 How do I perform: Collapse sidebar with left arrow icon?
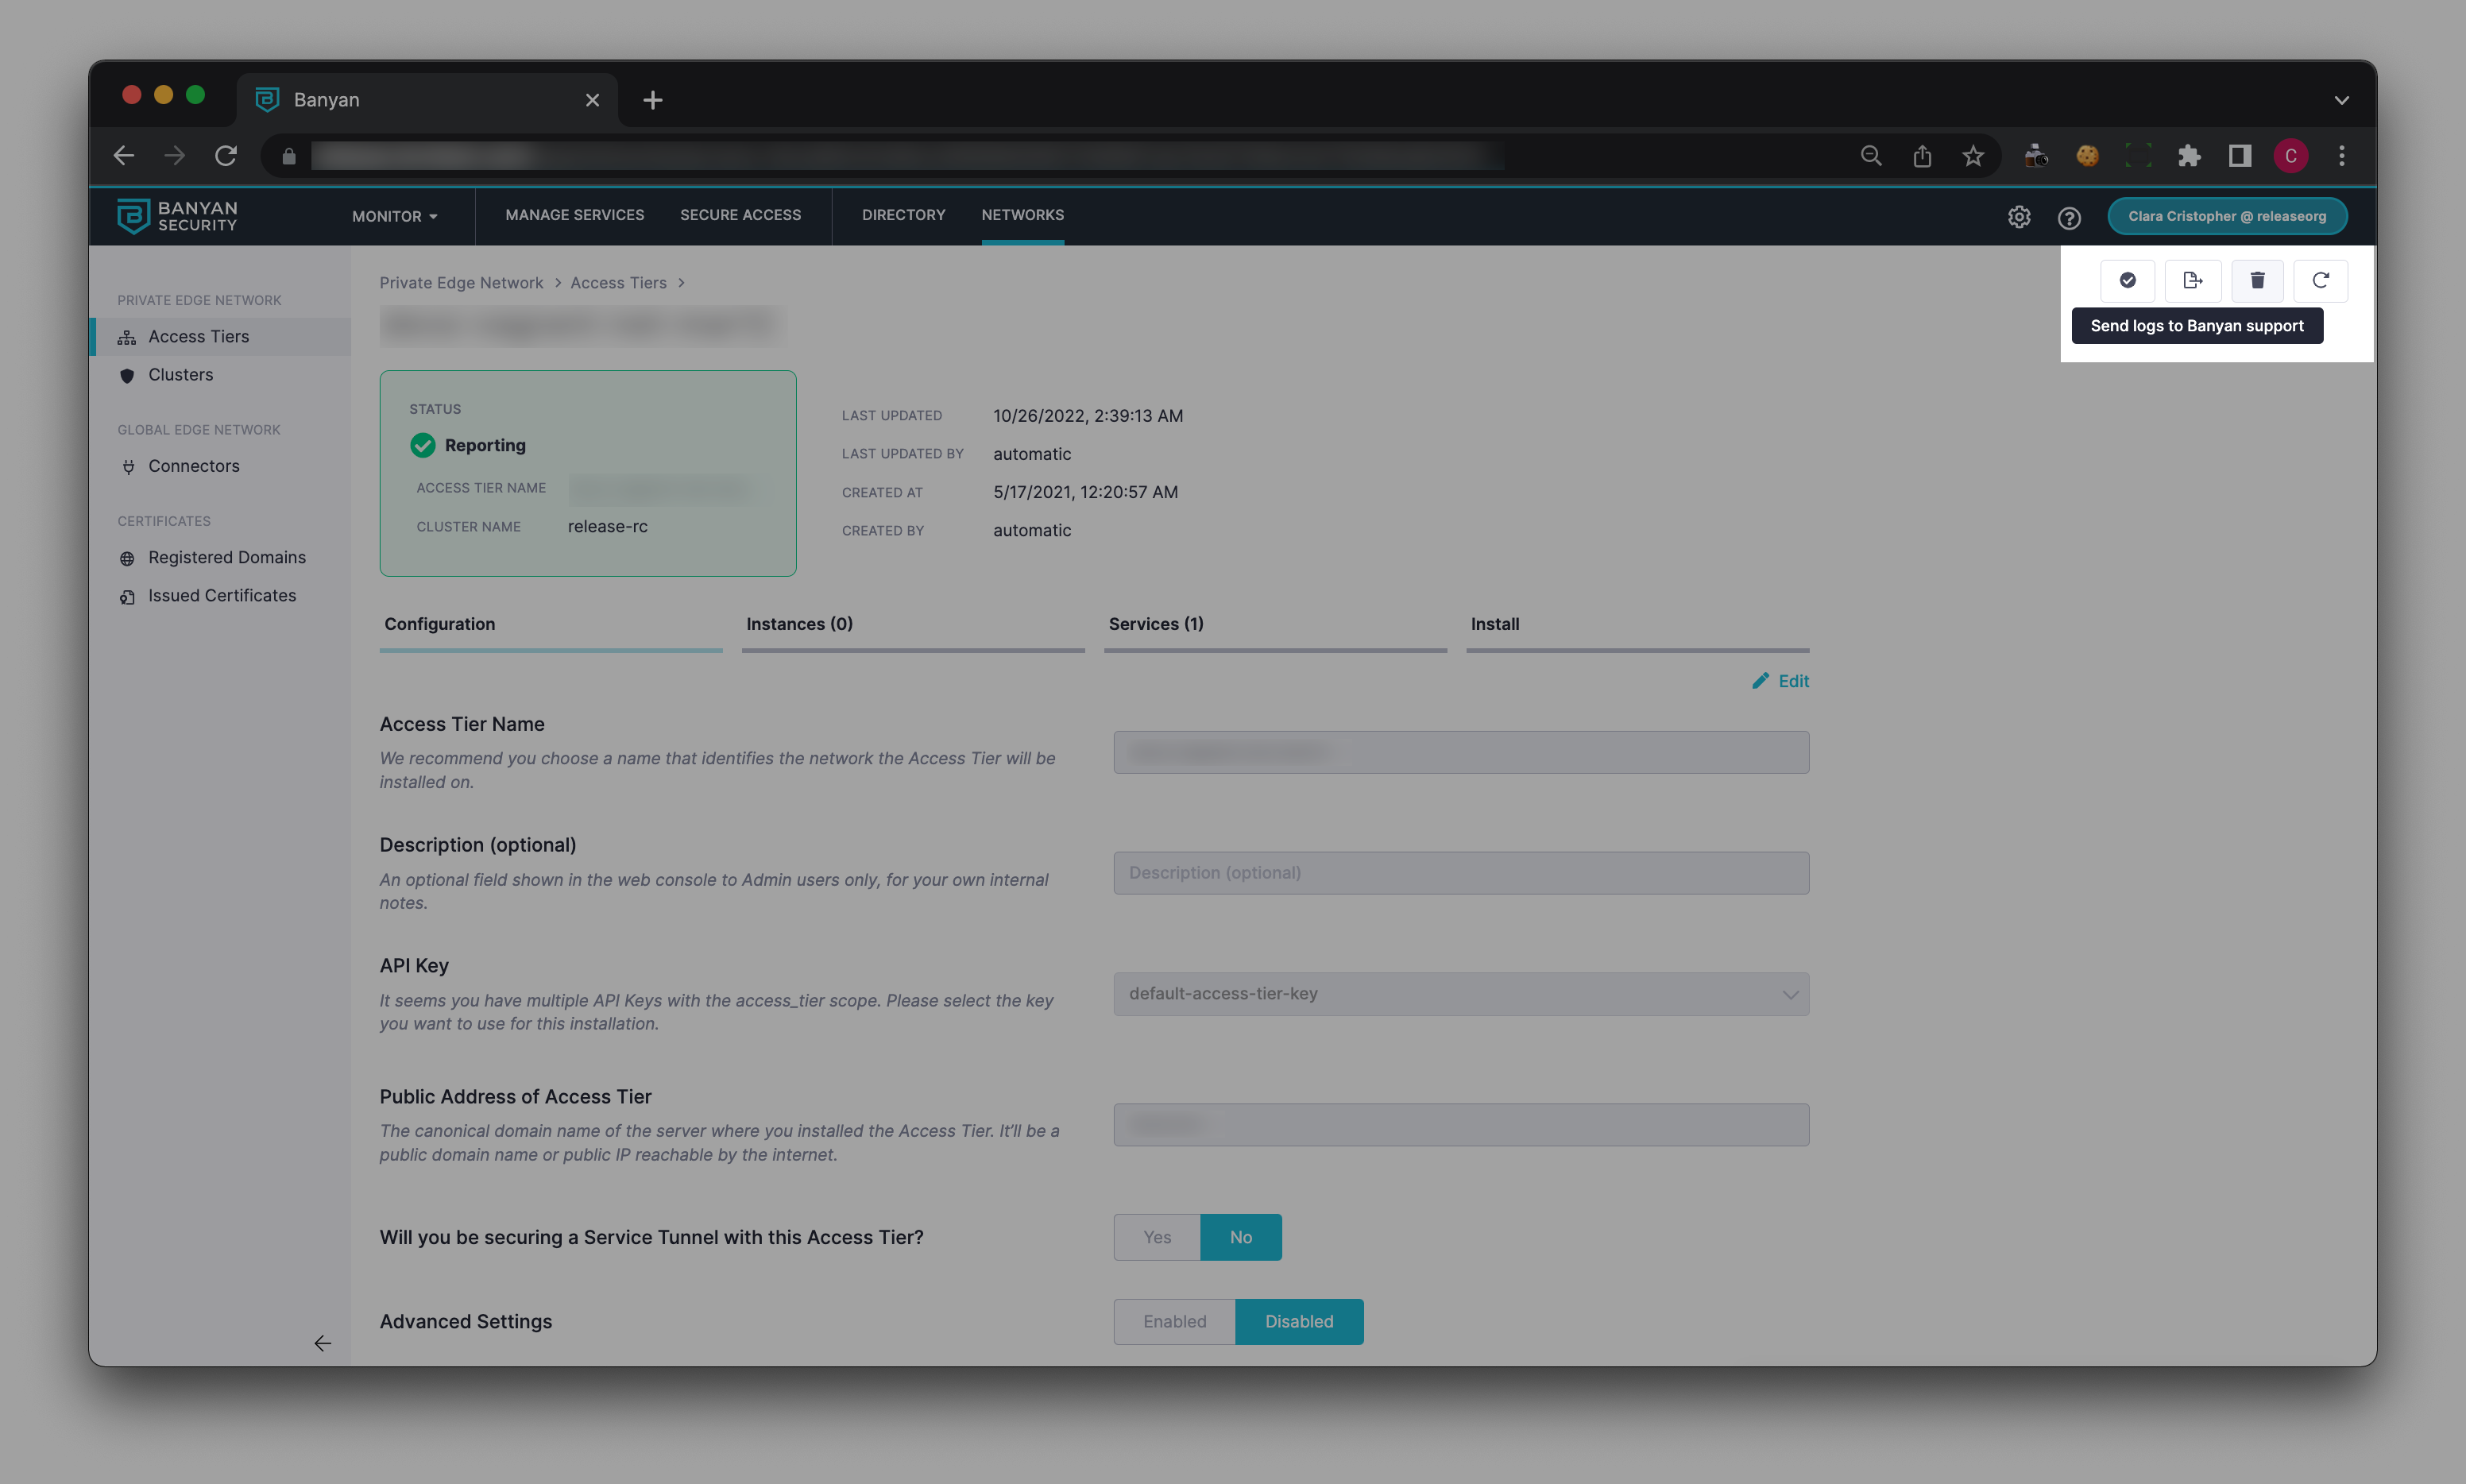coord(322,1343)
